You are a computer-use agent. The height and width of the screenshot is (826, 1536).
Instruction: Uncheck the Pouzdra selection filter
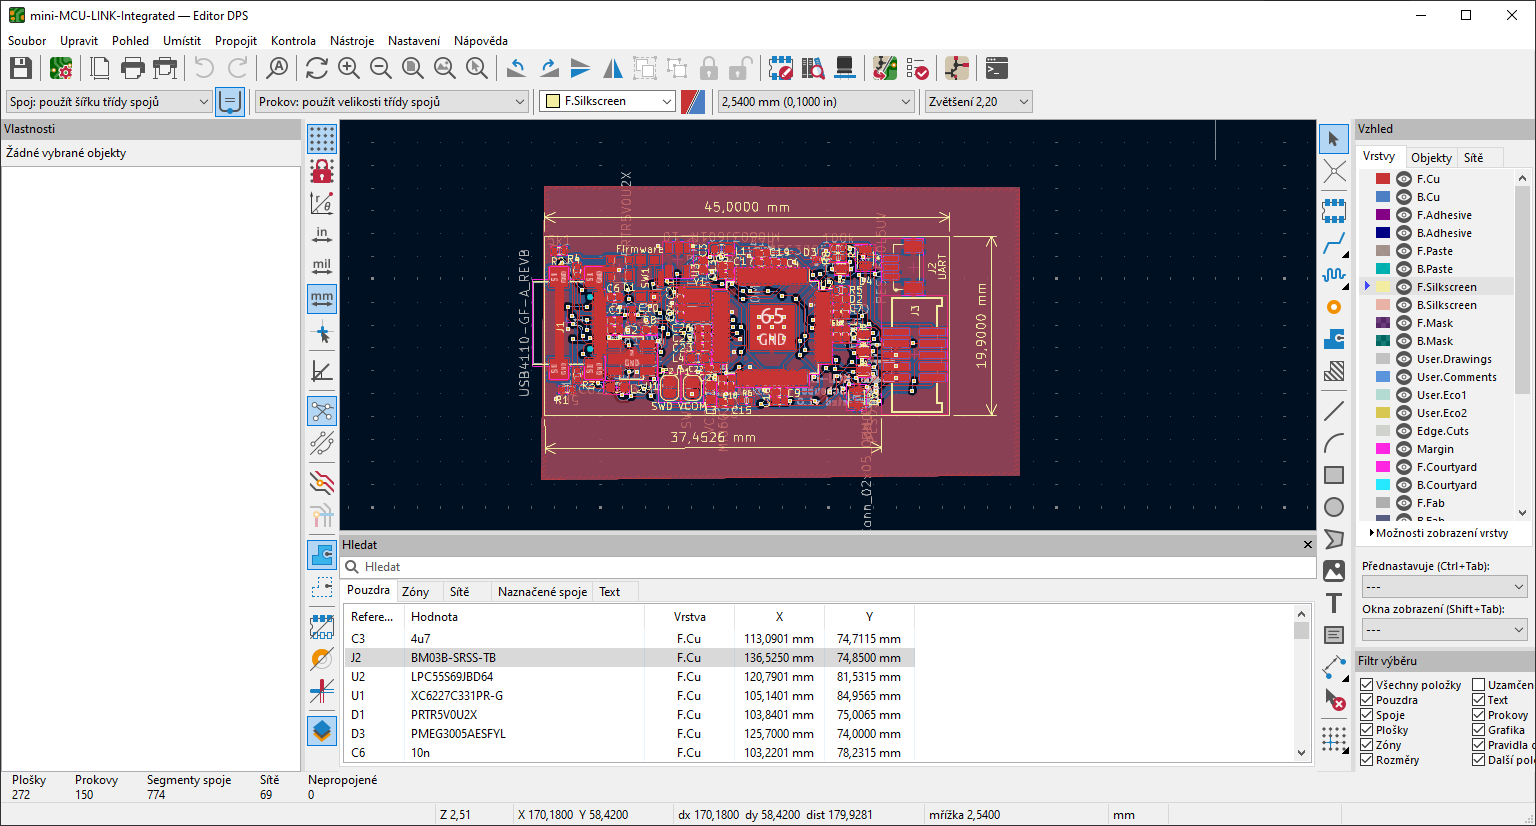coord(1367,700)
